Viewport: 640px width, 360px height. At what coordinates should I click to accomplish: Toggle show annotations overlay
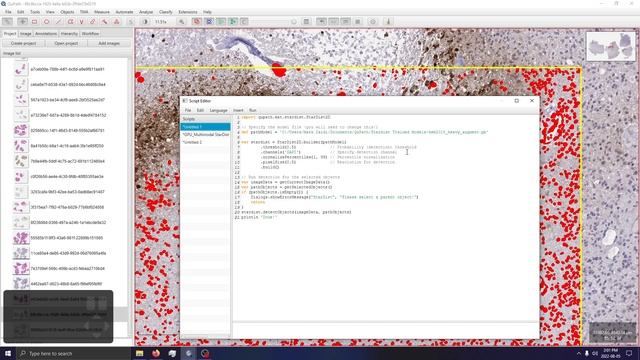pos(197,22)
